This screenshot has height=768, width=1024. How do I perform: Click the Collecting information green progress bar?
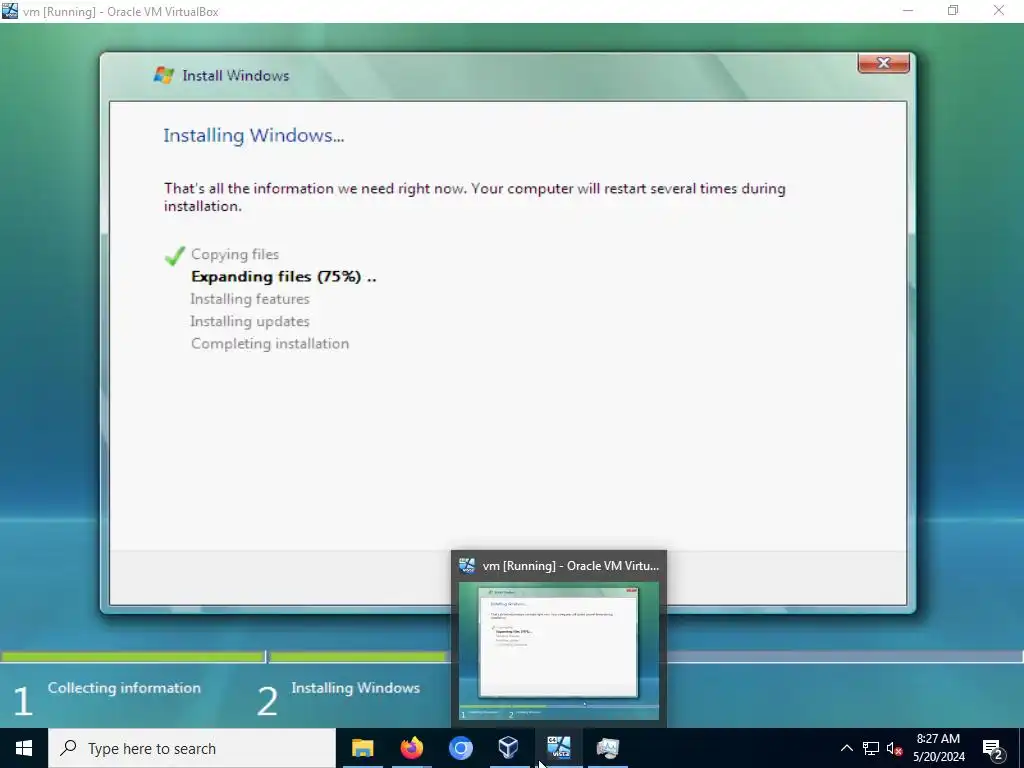pos(133,656)
